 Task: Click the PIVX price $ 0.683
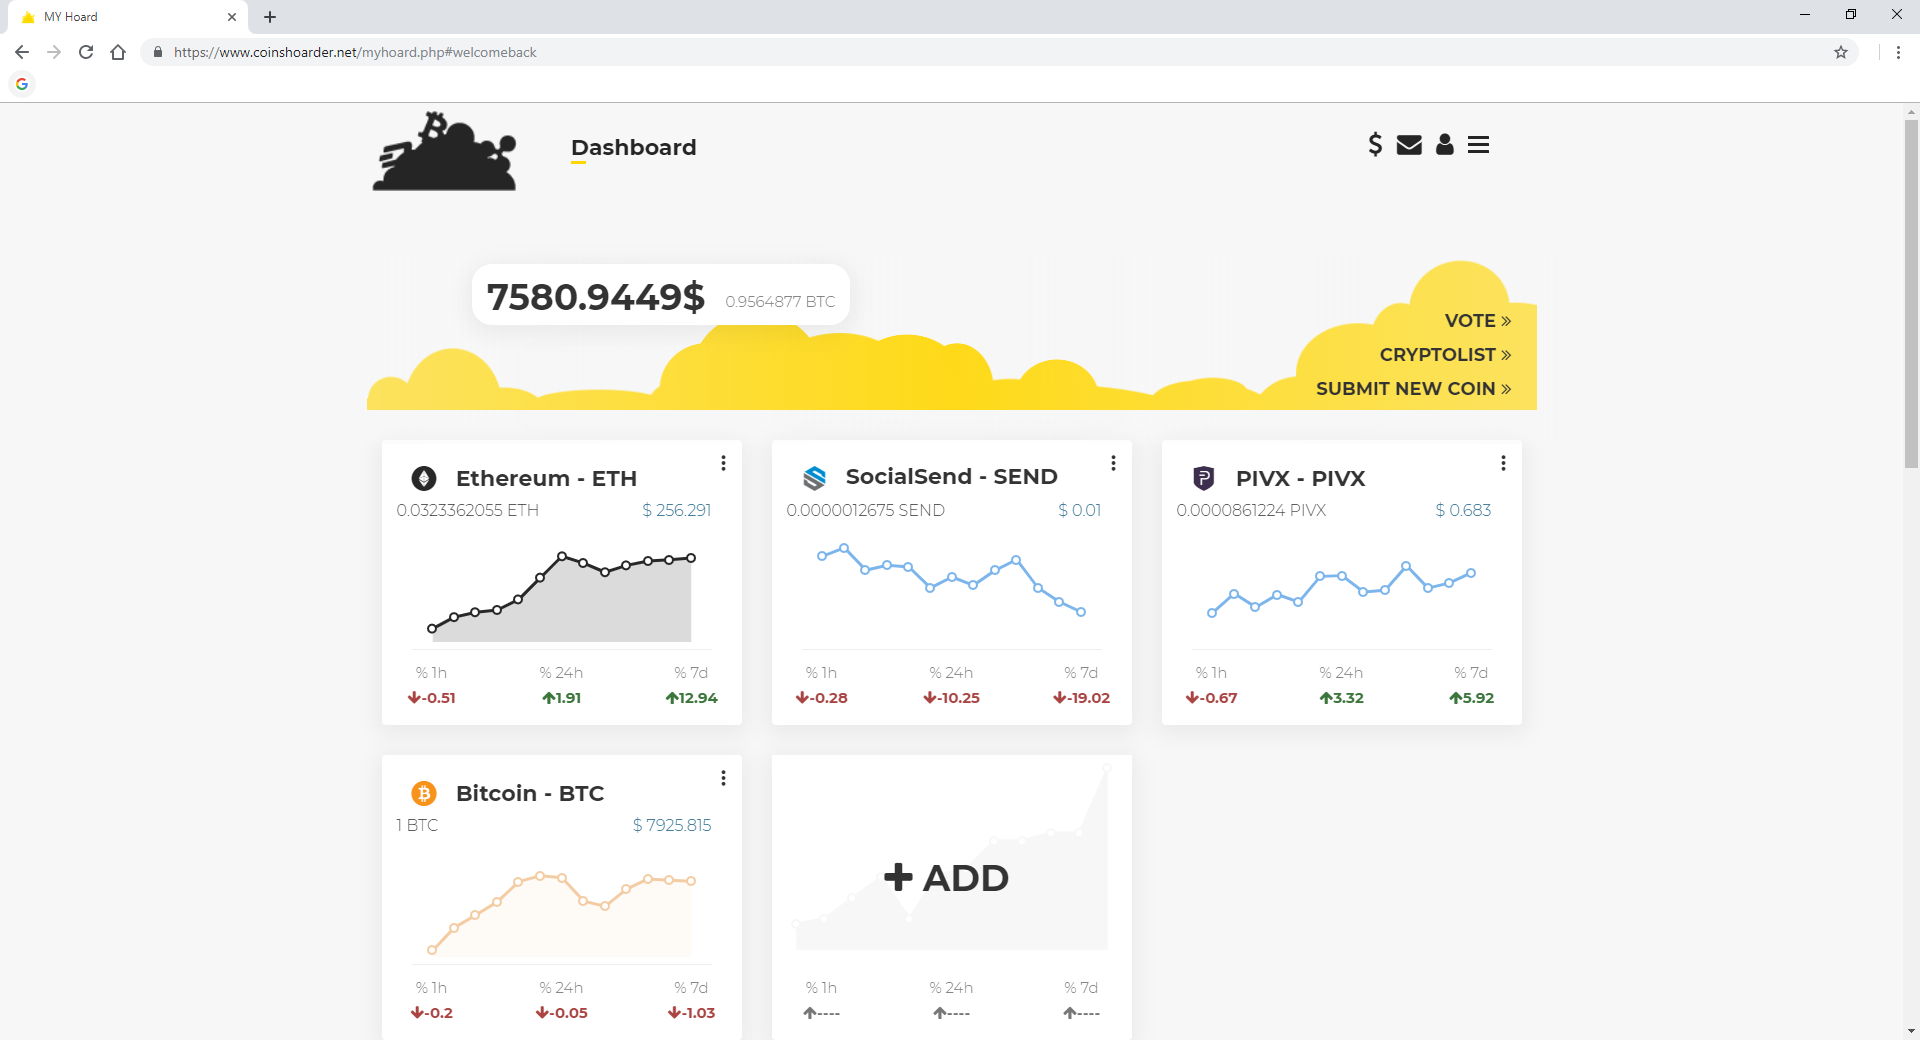click(x=1463, y=511)
